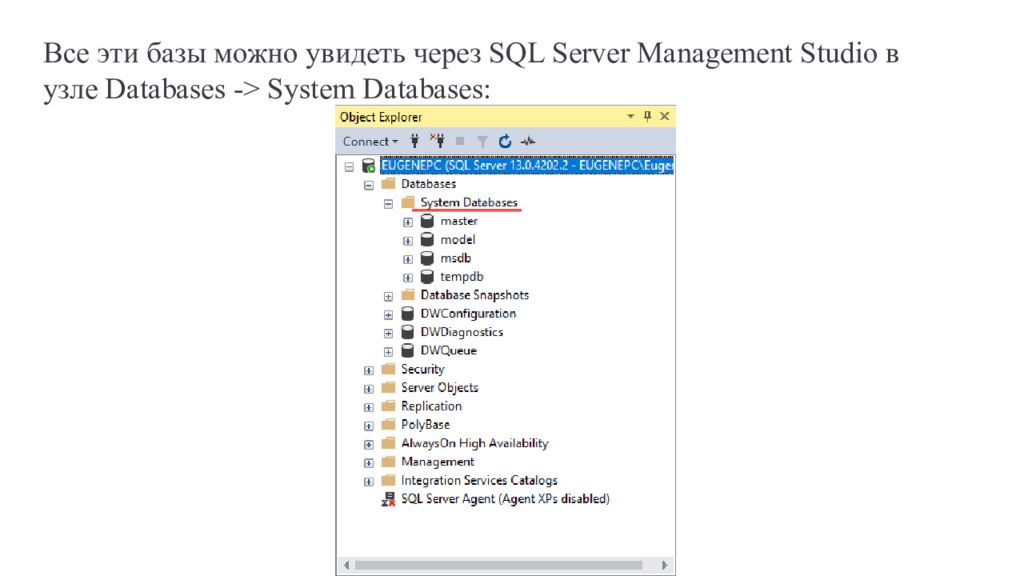Click the Security folder icon
Screen dimensions: 1024x576
pos(389,368)
